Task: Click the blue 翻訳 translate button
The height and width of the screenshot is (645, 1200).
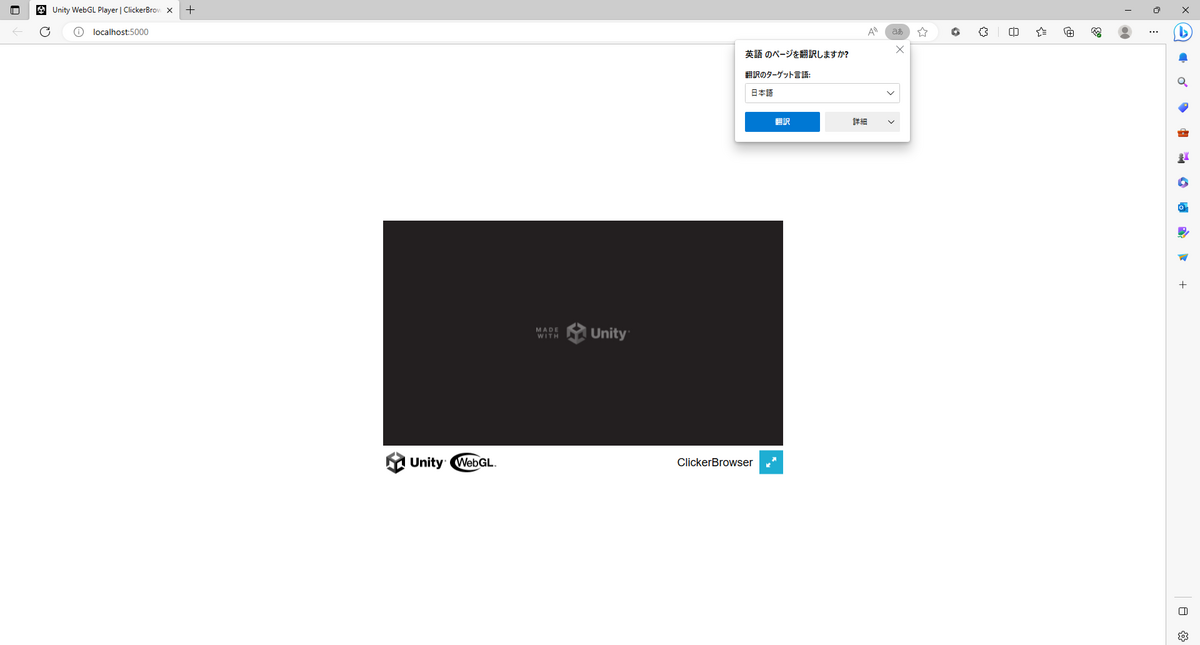Action: [782, 121]
